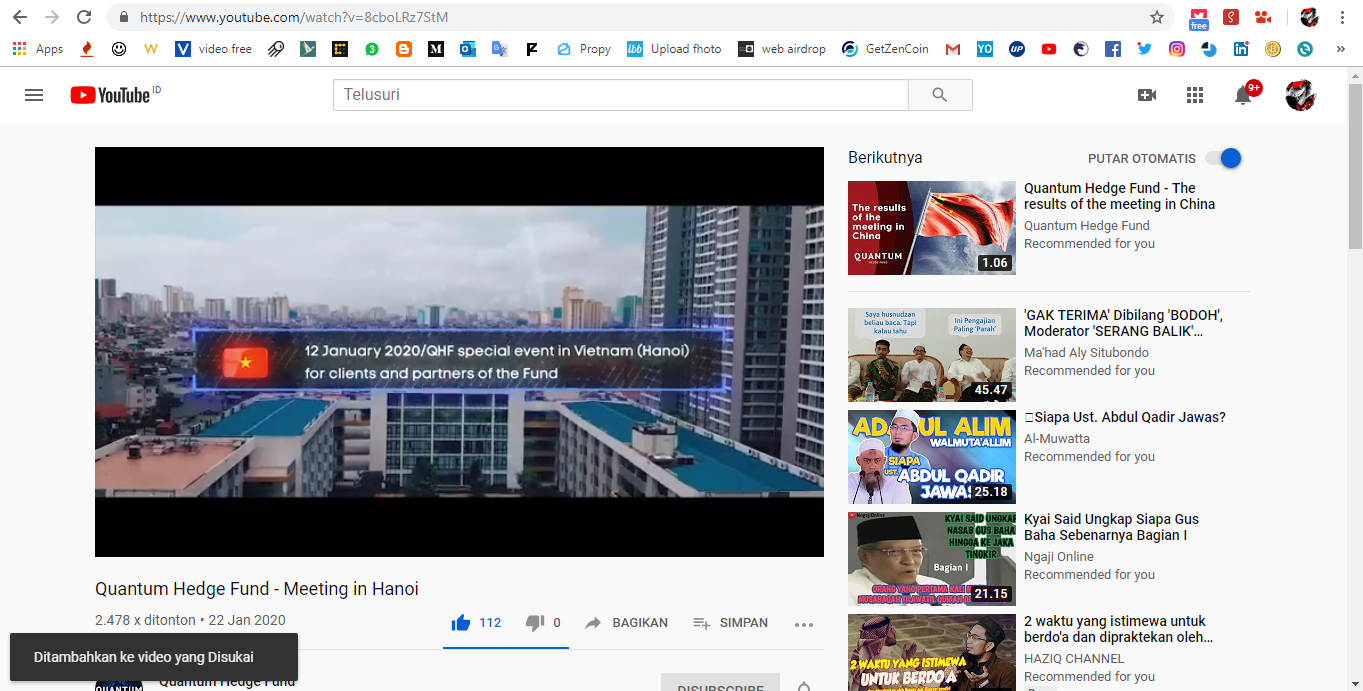Open the 'Kyai Said Ungkap Siapa Gus Baha' title
Image resolution: width=1363 pixels, height=691 pixels.
1111,527
